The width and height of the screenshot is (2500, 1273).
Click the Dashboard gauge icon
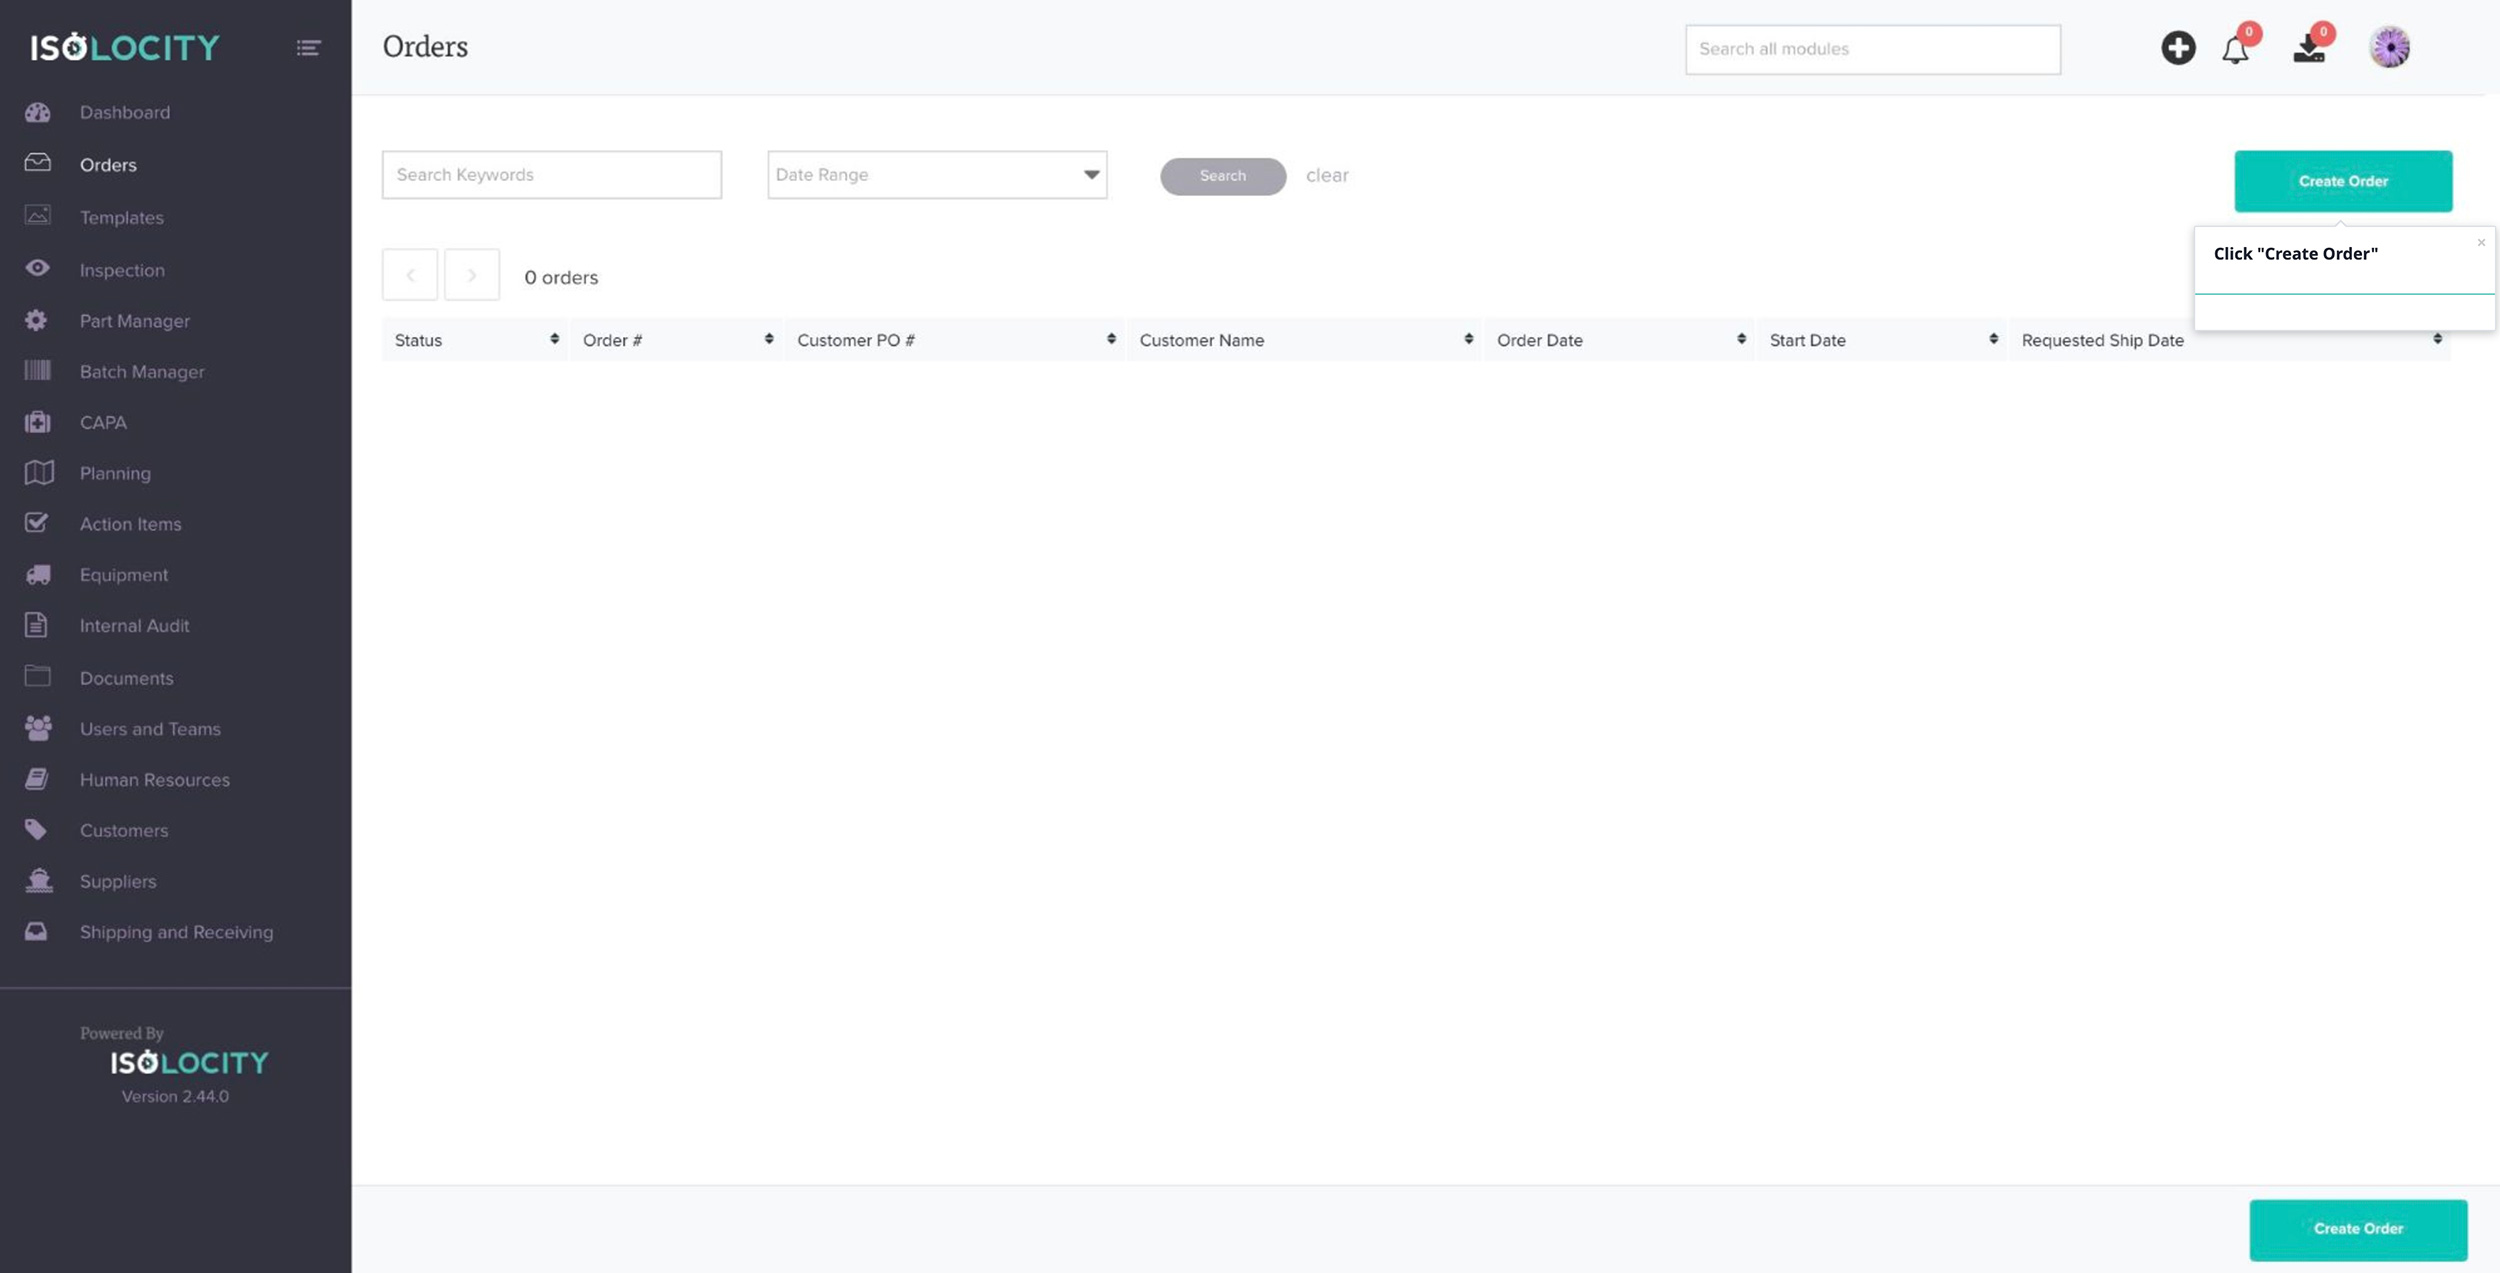38,112
